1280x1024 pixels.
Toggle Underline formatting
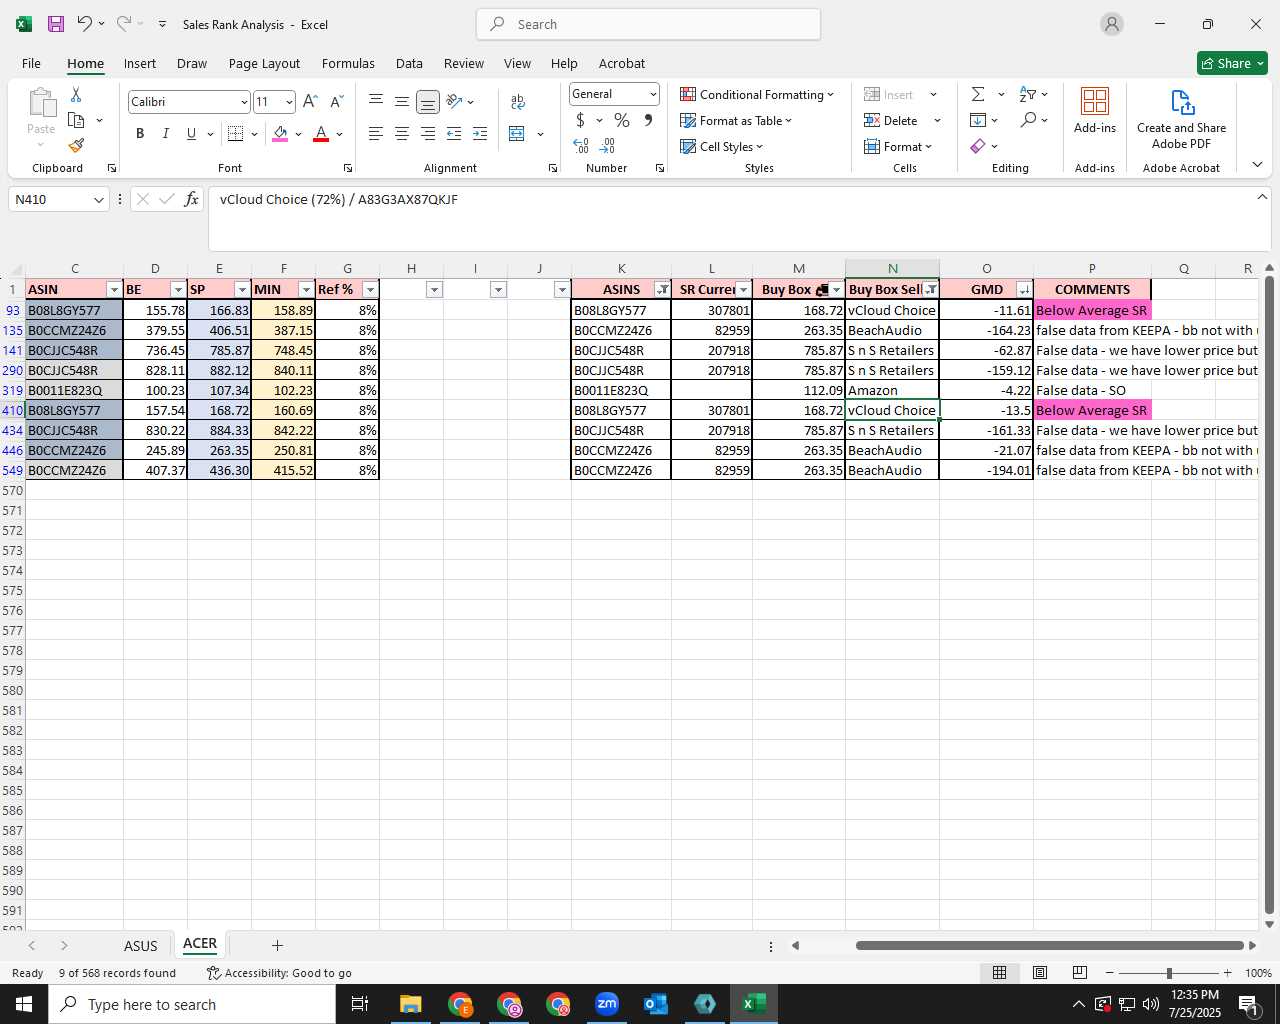click(x=191, y=133)
